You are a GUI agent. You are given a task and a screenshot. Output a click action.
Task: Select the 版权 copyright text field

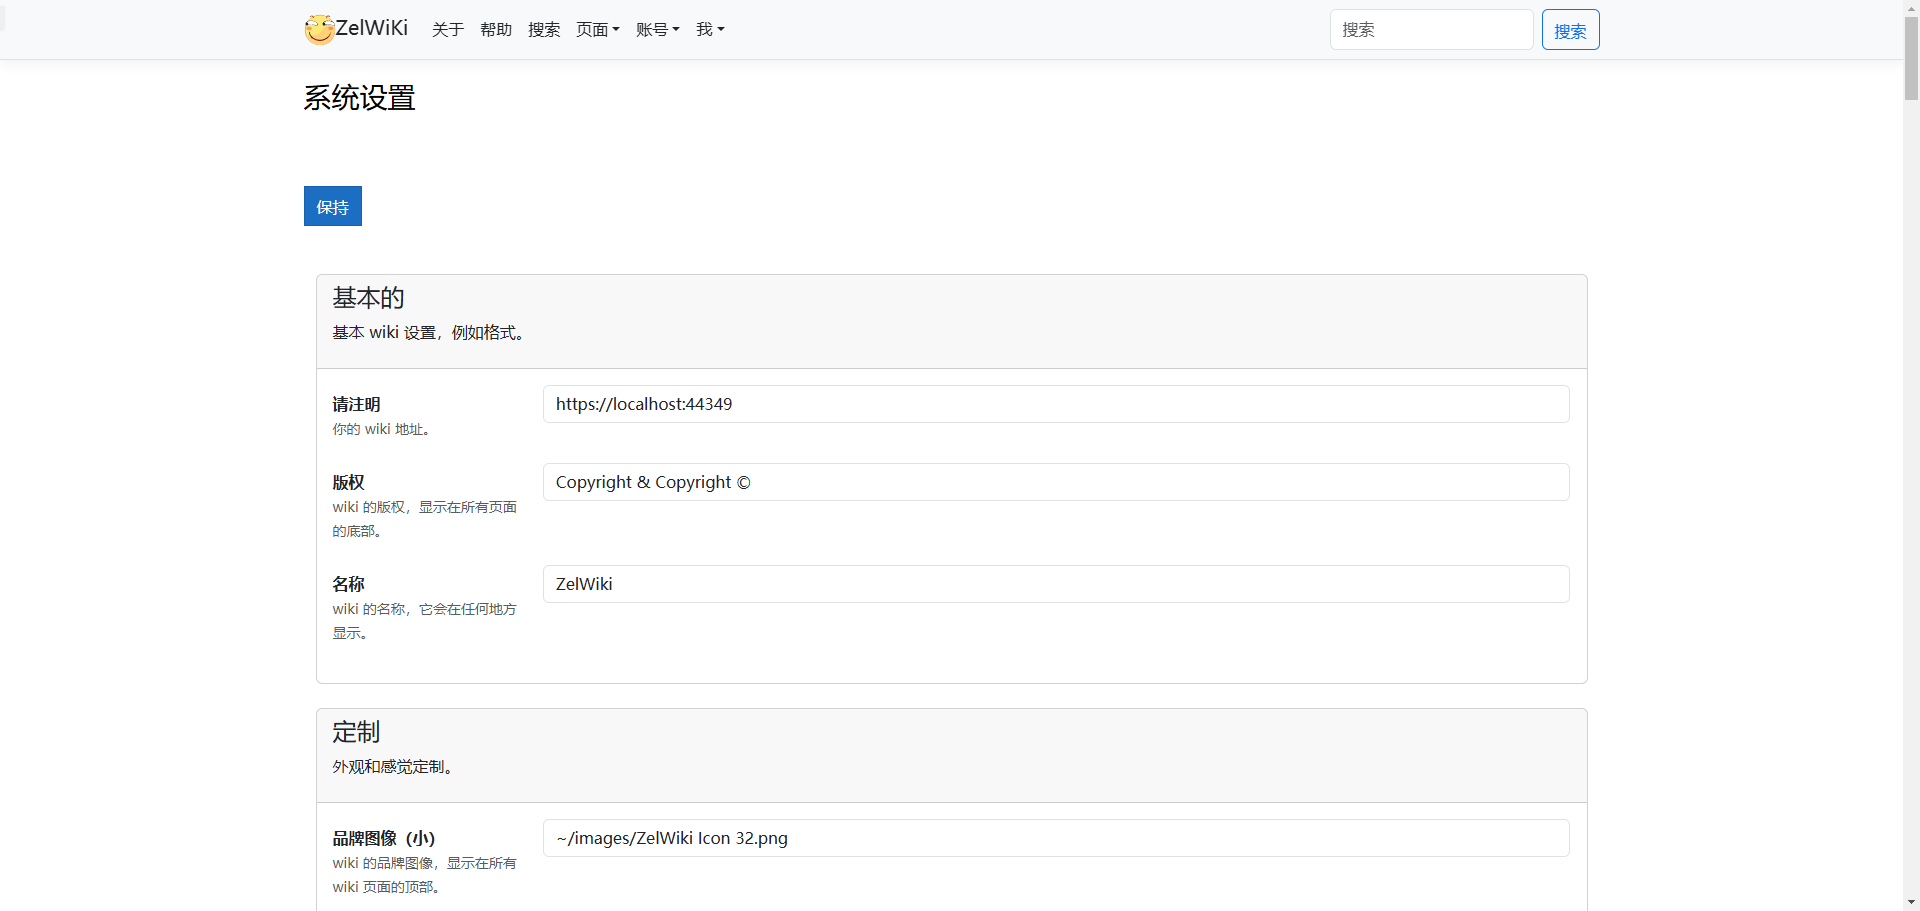click(1055, 482)
